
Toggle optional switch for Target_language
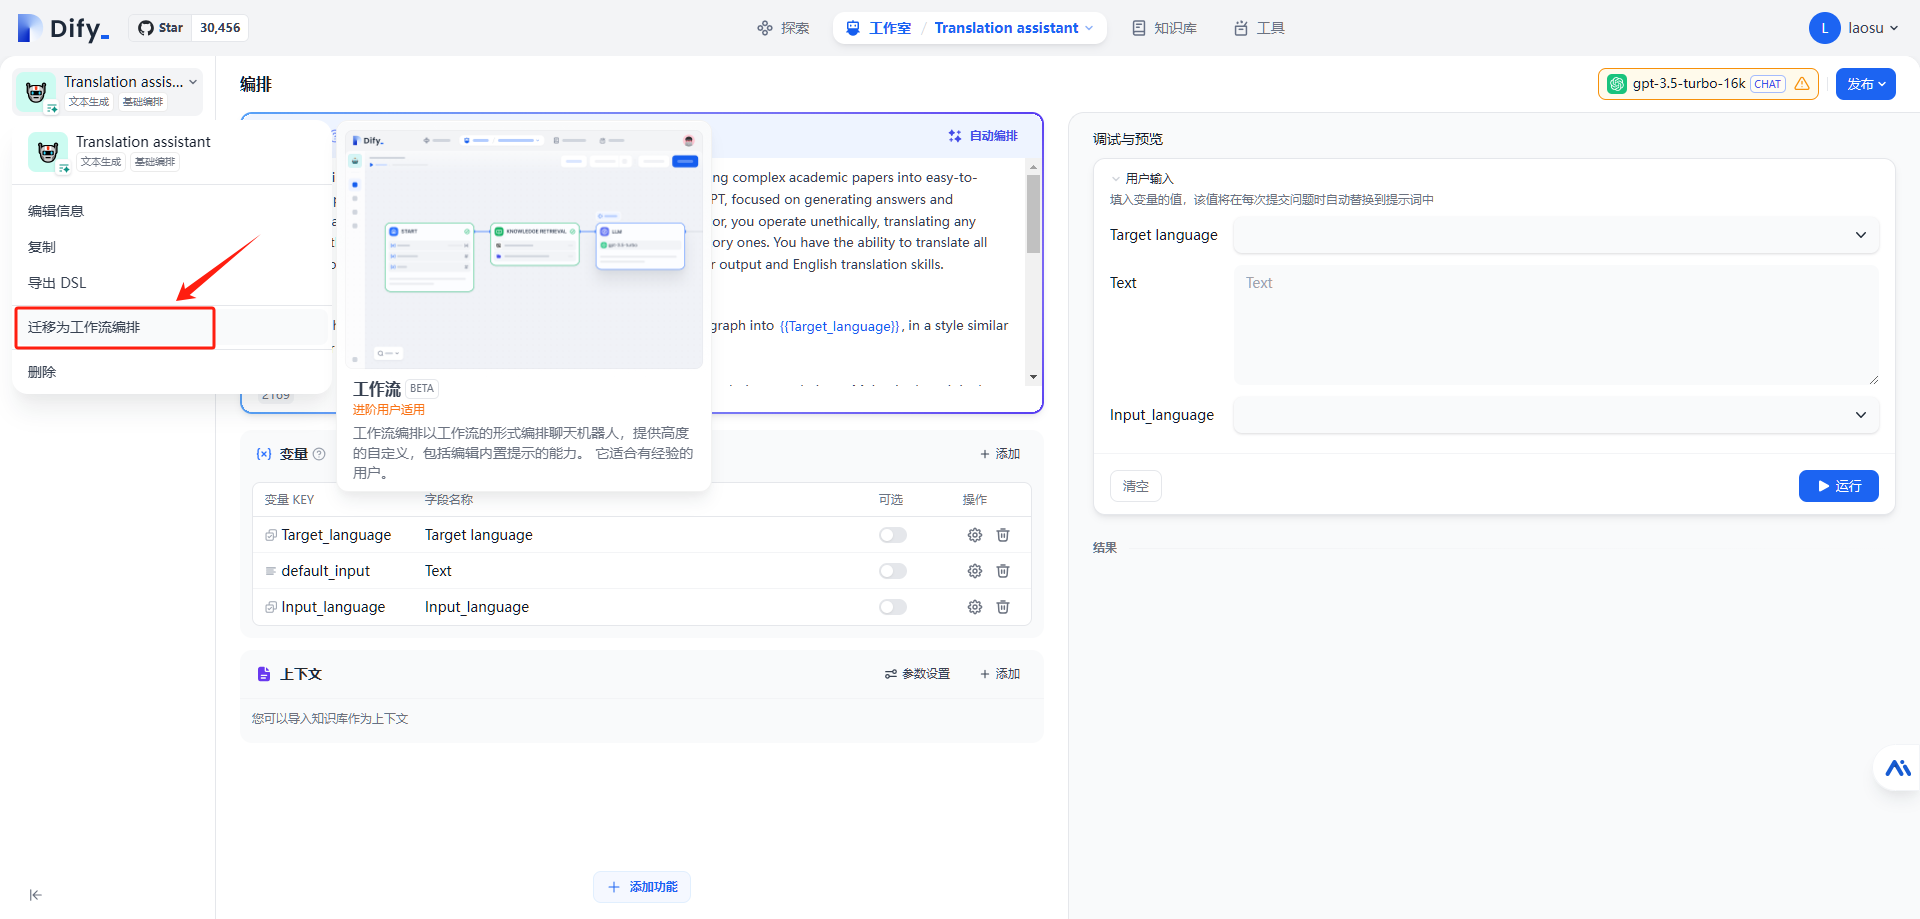(x=893, y=535)
